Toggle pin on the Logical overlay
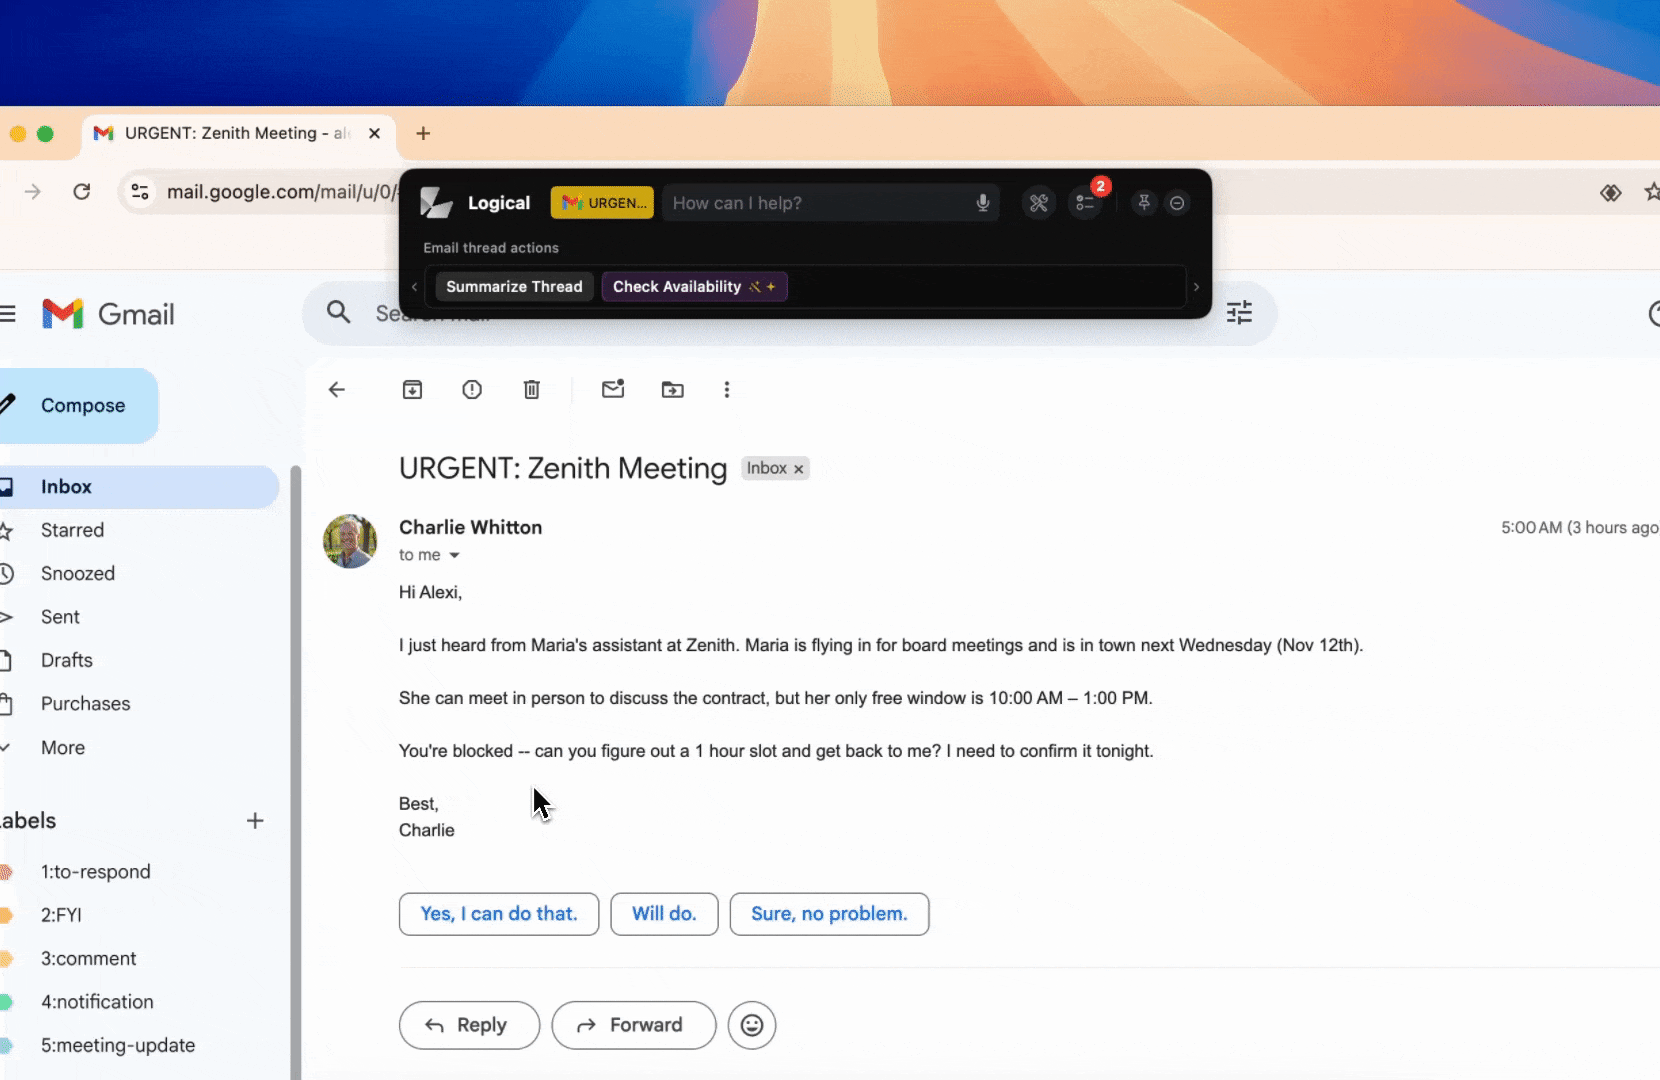Viewport: 1660px width, 1080px height. coord(1144,203)
